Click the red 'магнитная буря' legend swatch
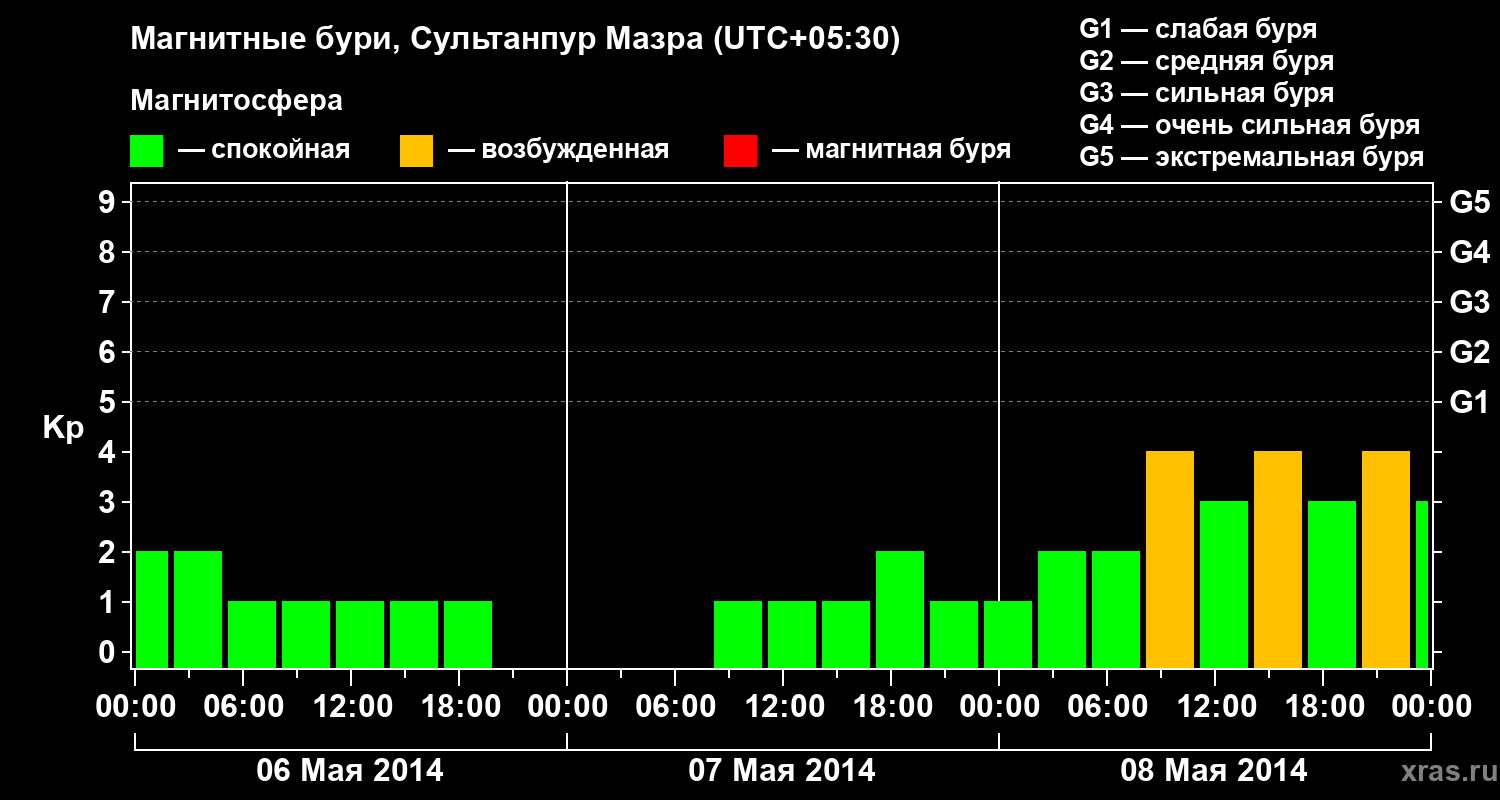The height and width of the screenshot is (800, 1500). (740, 151)
